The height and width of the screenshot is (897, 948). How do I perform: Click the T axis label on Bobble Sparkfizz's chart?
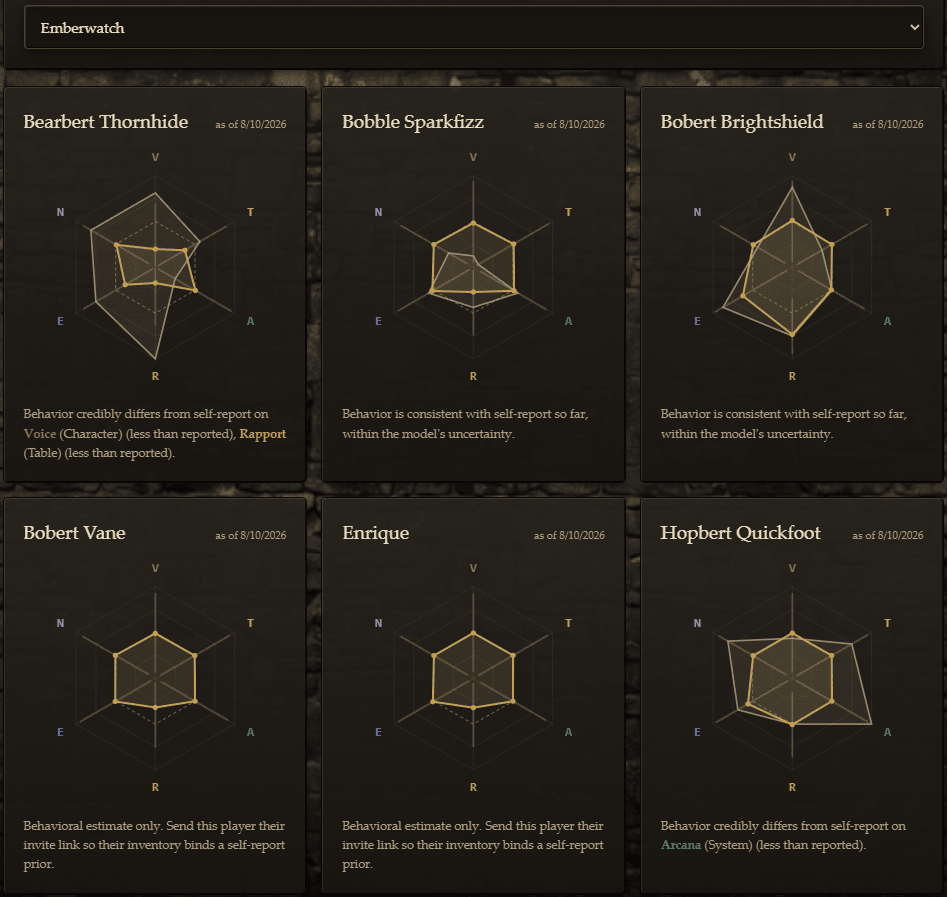point(568,212)
